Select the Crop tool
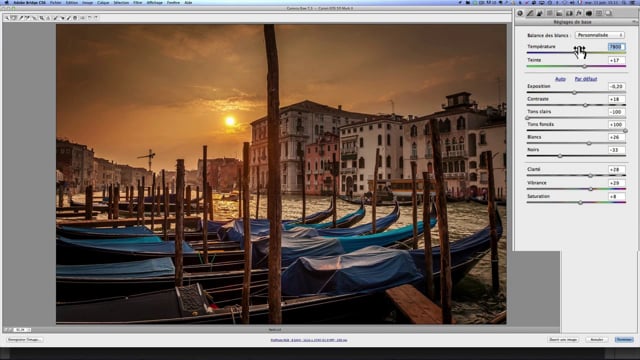 [x=42, y=18]
